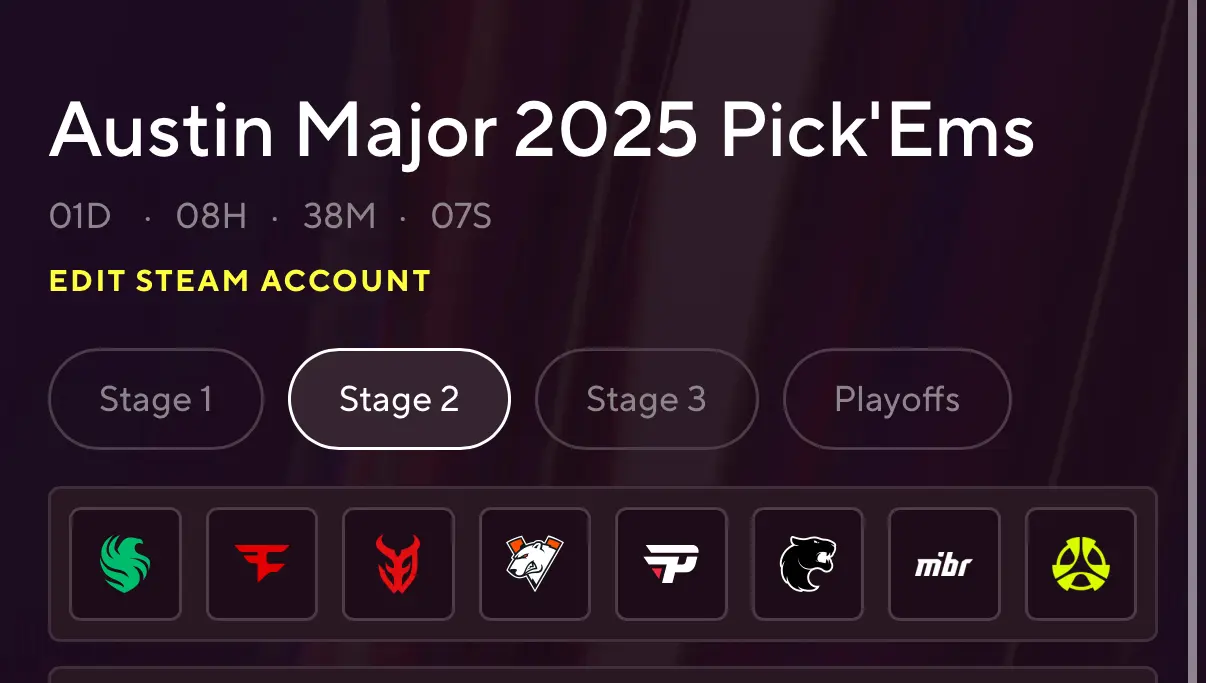Screen dimensions: 1206x683
Task: Select the Stage 2 tab
Action: click(x=399, y=399)
